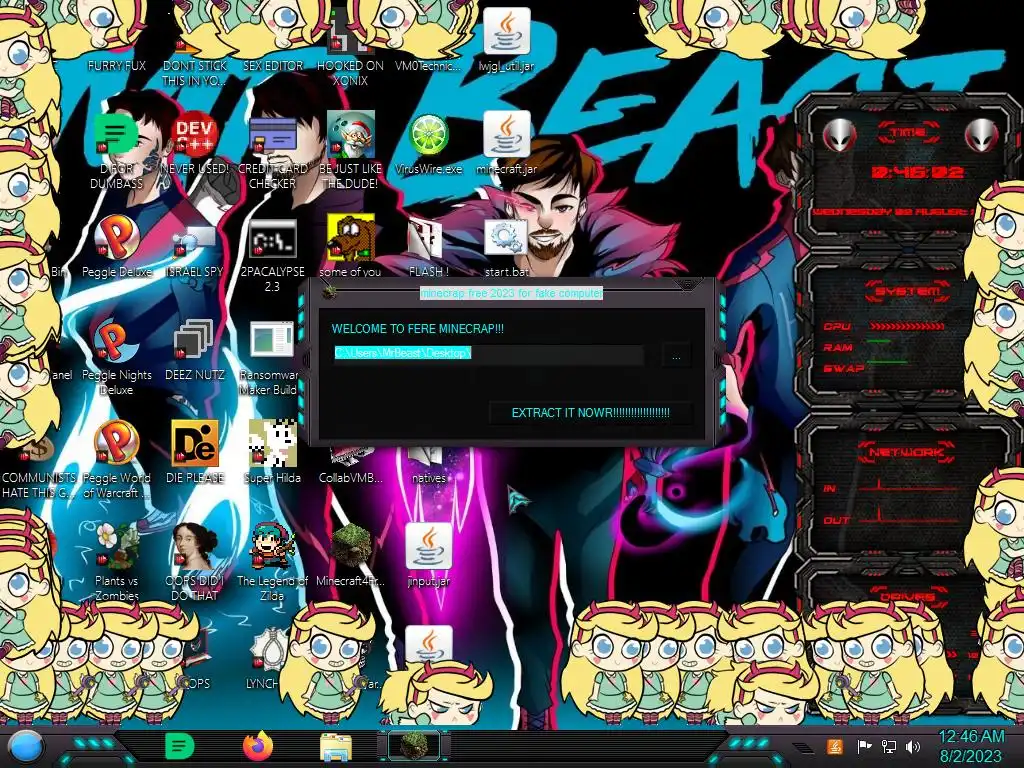This screenshot has height=768, width=1024.
Task: Click the volume speaker tray icon
Action: pyautogui.click(x=913, y=746)
